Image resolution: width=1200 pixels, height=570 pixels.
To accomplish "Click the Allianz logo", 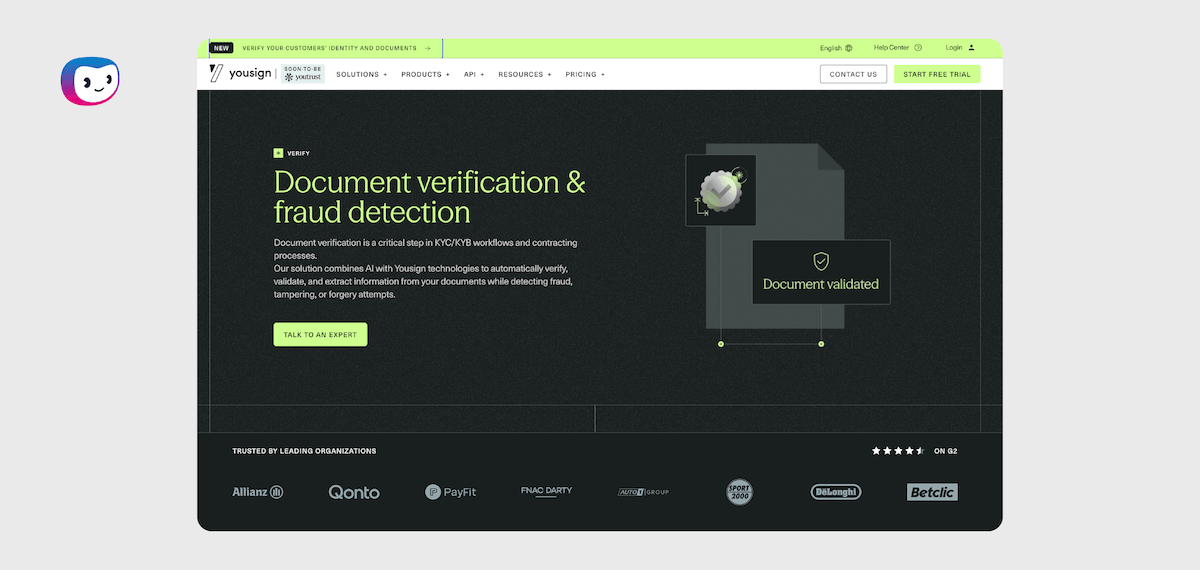I will pyautogui.click(x=258, y=492).
